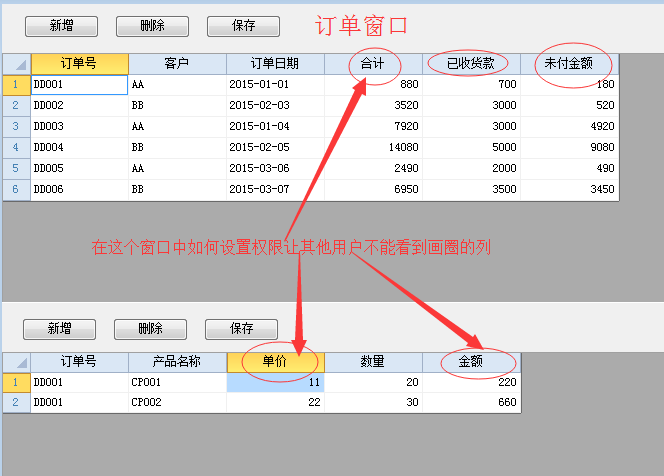
Task: Select row header 3 in order table
Action: coord(17,127)
